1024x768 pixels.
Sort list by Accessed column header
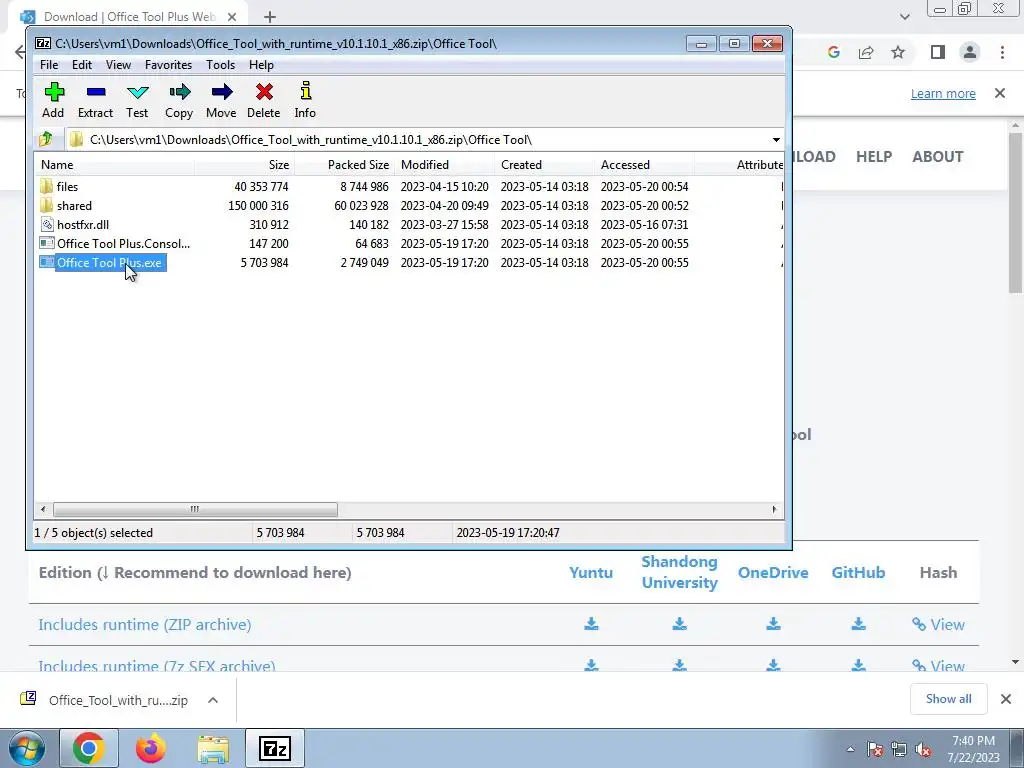[x=644, y=165]
